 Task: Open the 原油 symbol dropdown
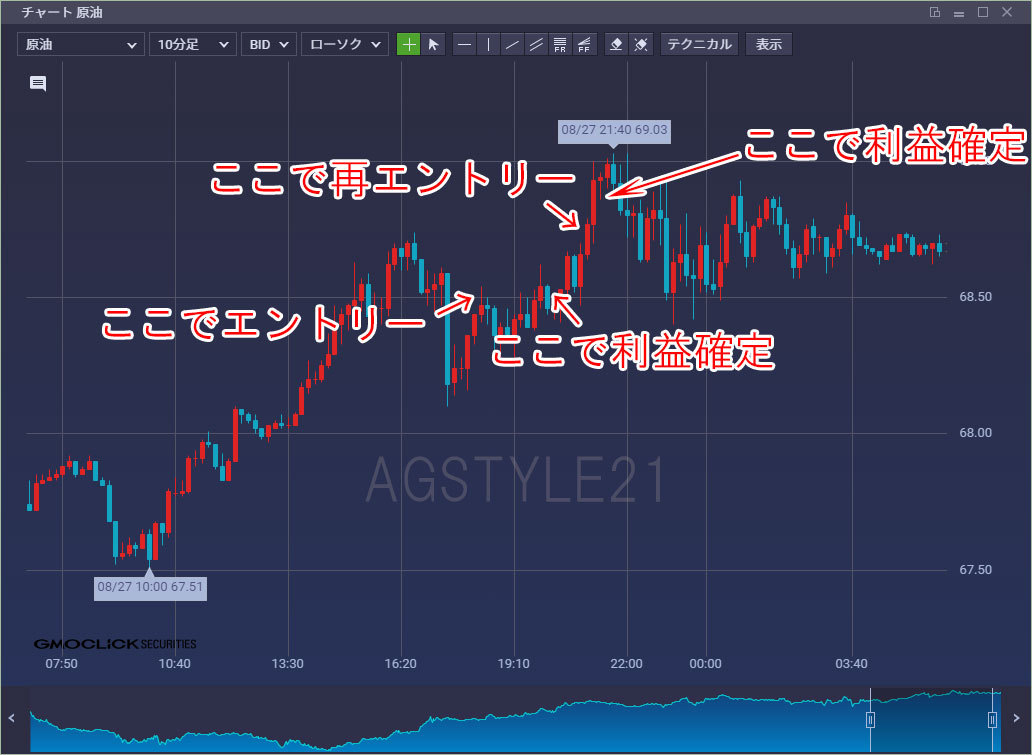(x=80, y=45)
